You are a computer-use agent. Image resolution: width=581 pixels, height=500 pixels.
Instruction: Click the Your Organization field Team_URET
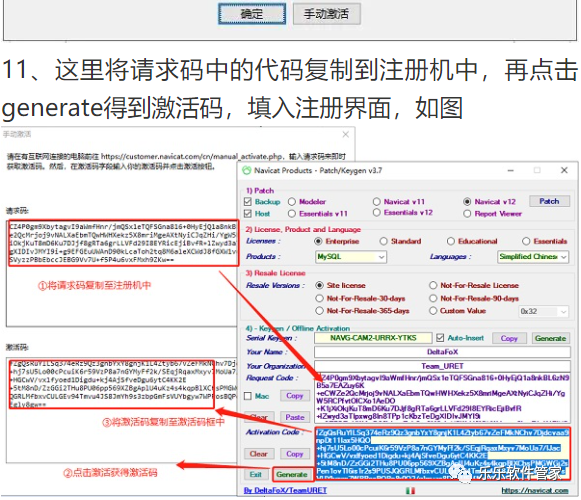[442, 366]
